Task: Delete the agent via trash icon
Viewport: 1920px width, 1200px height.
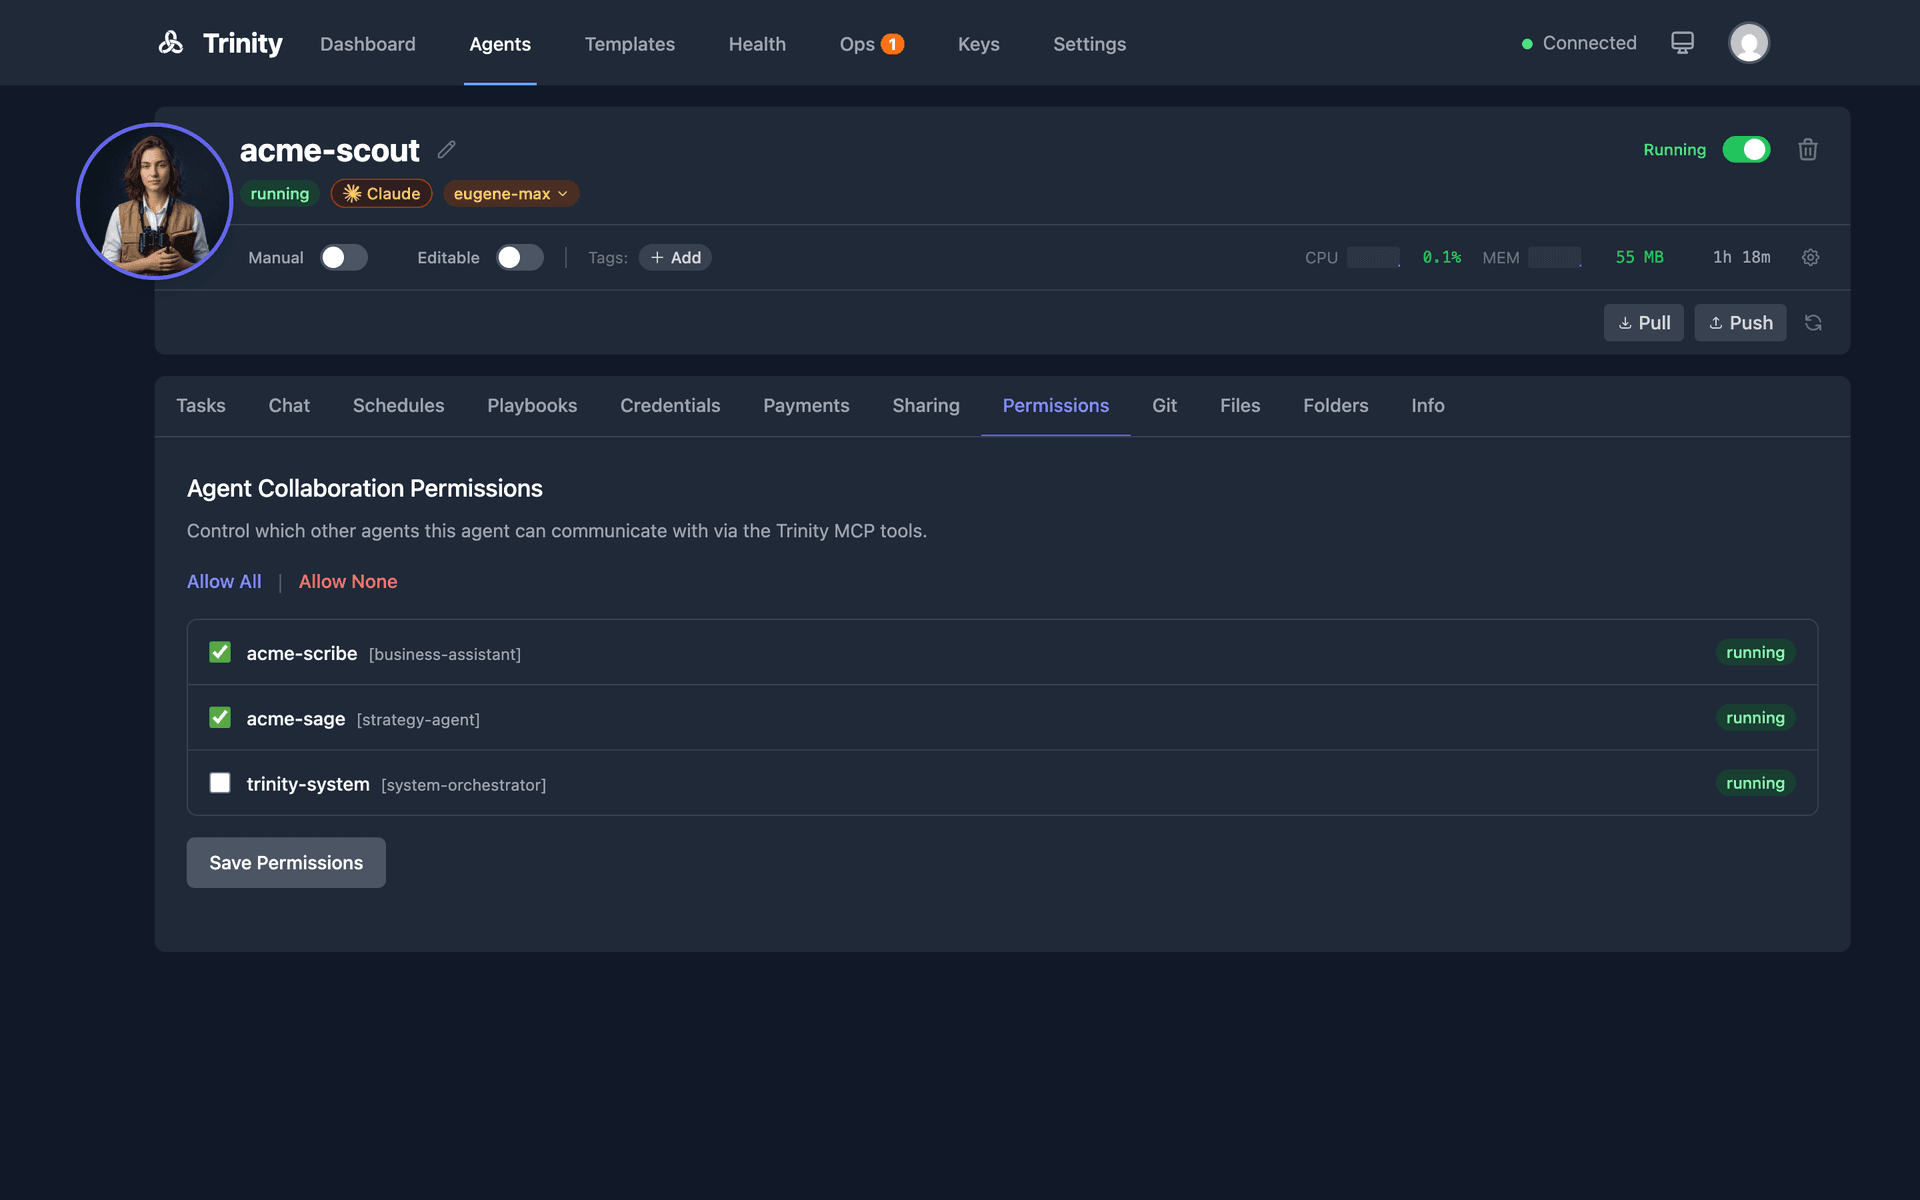Action: [1807, 149]
